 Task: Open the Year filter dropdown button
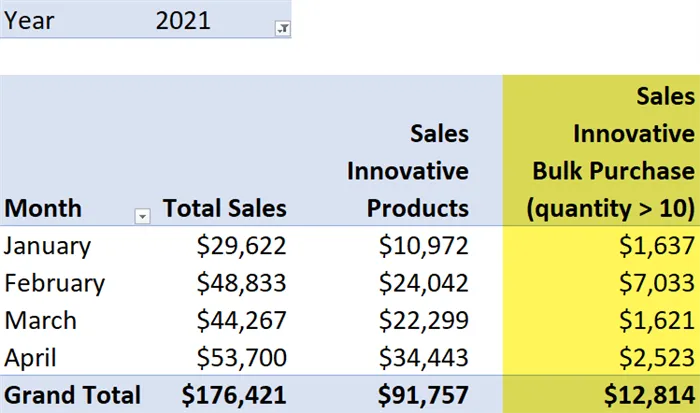click(x=282, y=29)
